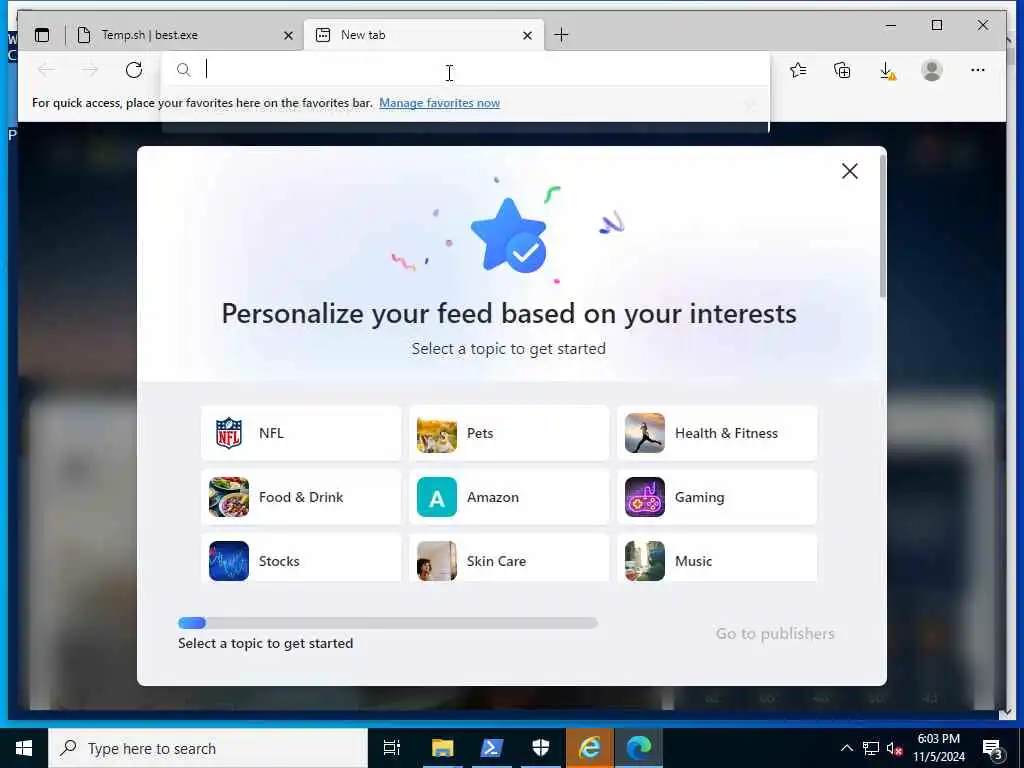Click the taskbar Type here to search box

(208, 748)
